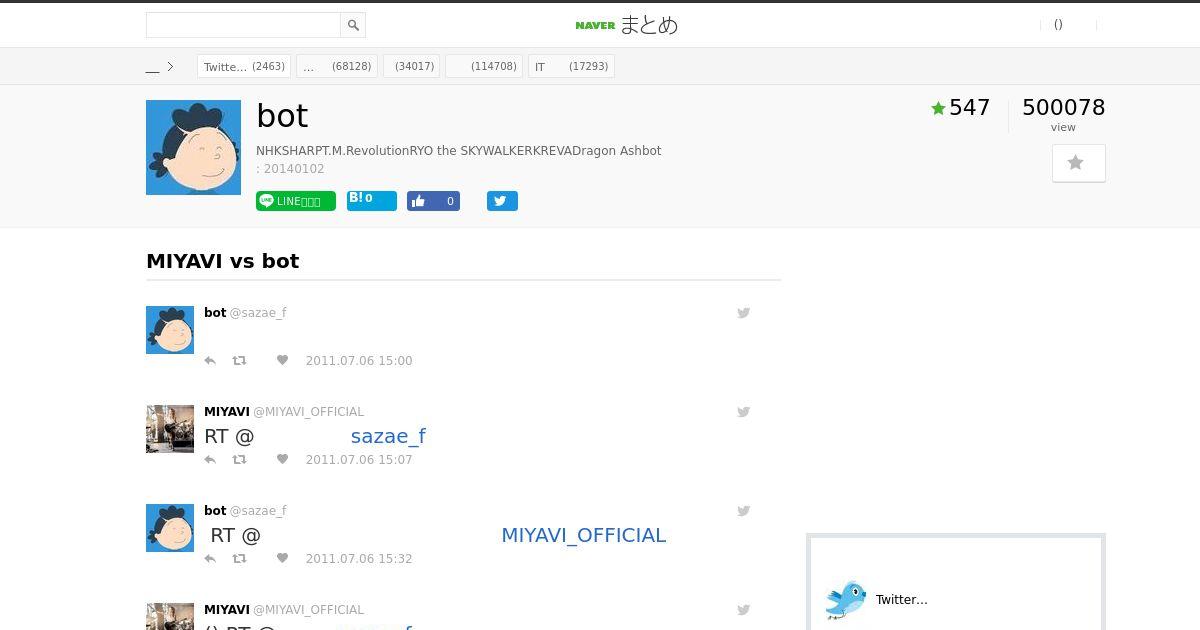This screenshot has width=1200, height=630.
Task: Retweet the 15:00 bot tweet
Action: pos(239,361)
